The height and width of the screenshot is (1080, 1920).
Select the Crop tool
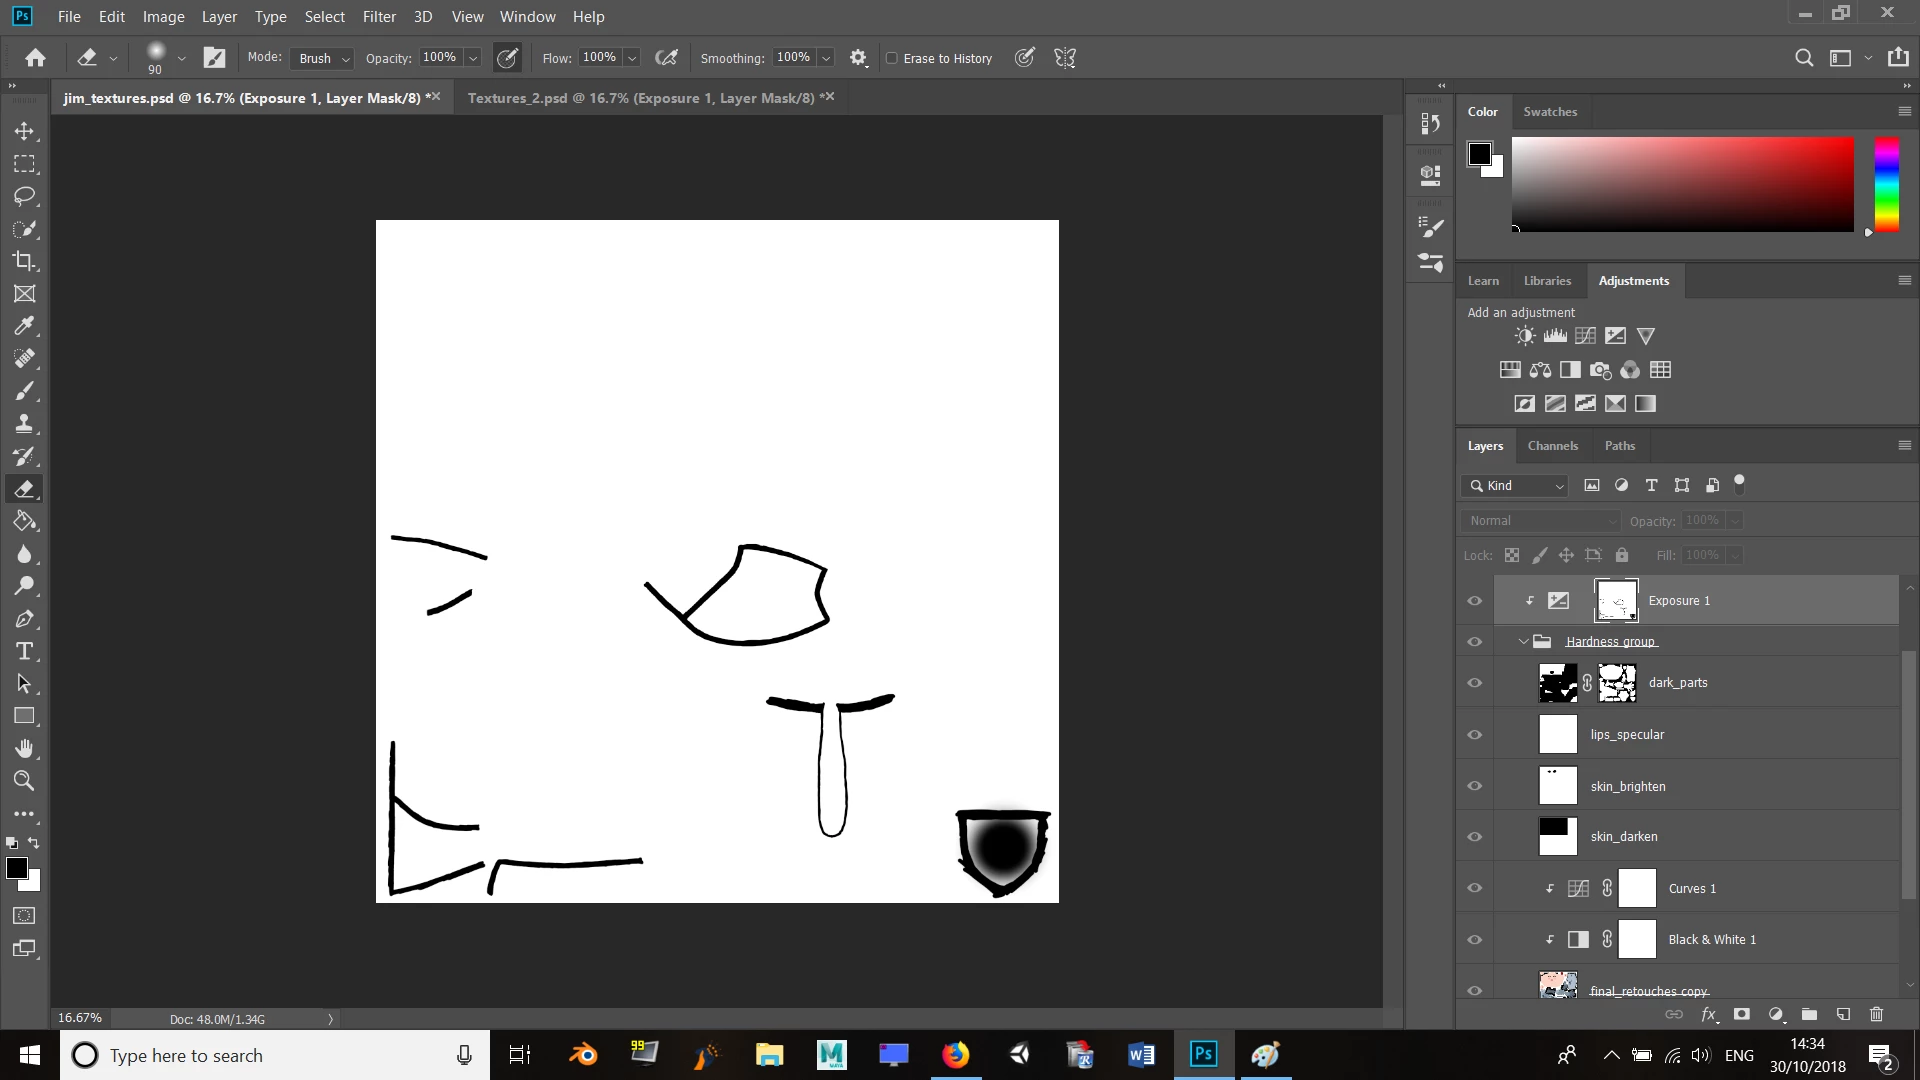pyautogui.click(x=24, y=261)
